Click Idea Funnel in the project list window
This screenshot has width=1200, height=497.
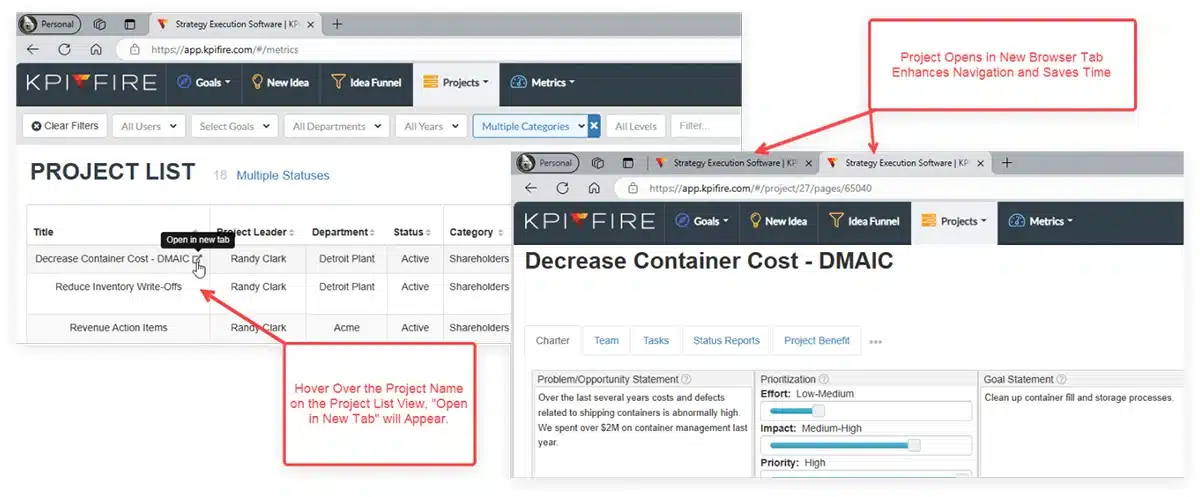pos(365,83)
